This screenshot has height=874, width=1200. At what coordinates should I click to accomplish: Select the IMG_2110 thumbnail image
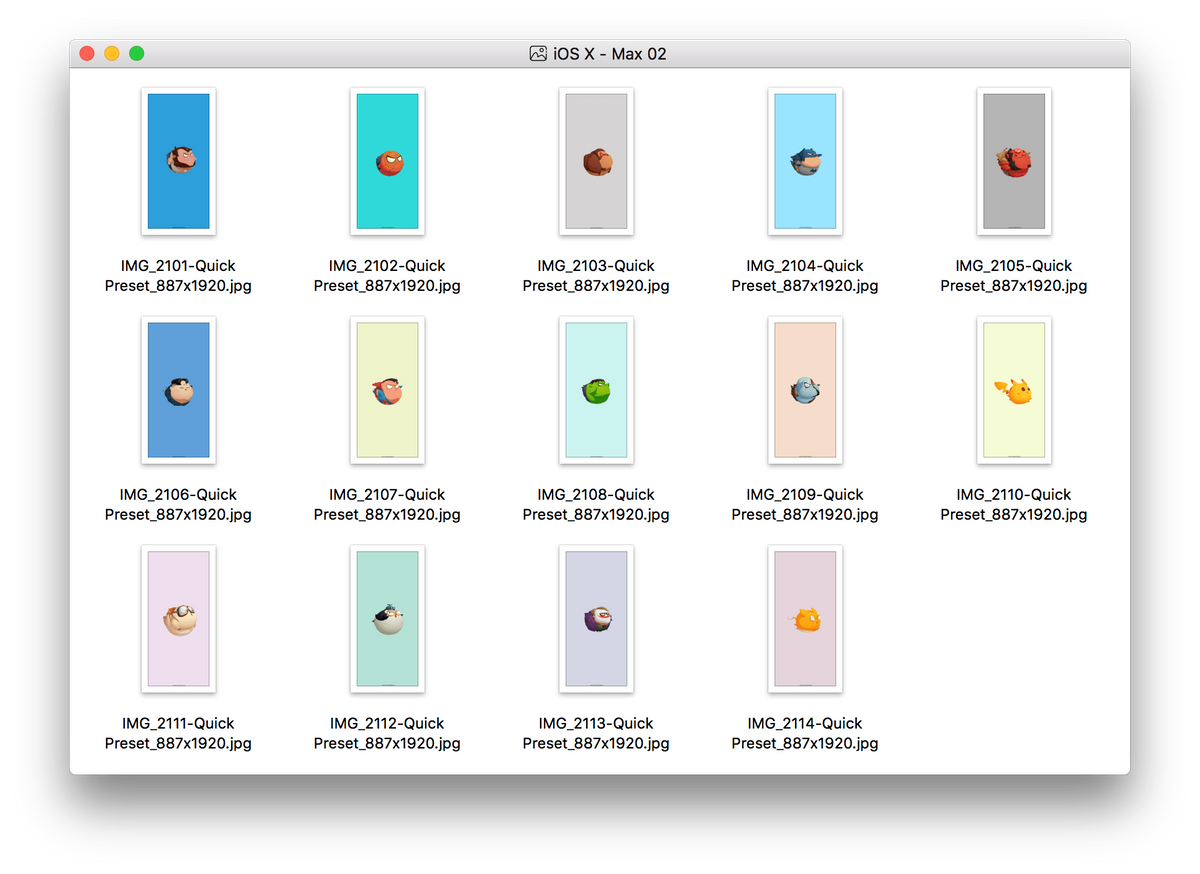[1014, 390]
